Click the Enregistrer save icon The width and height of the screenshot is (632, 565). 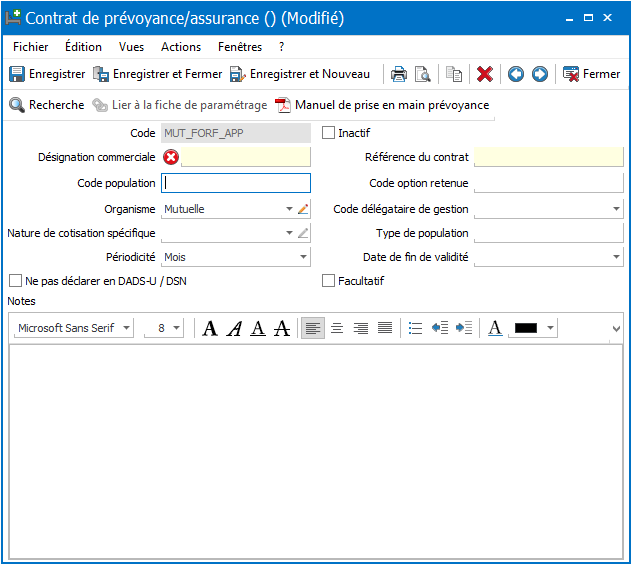pos(17,74)
